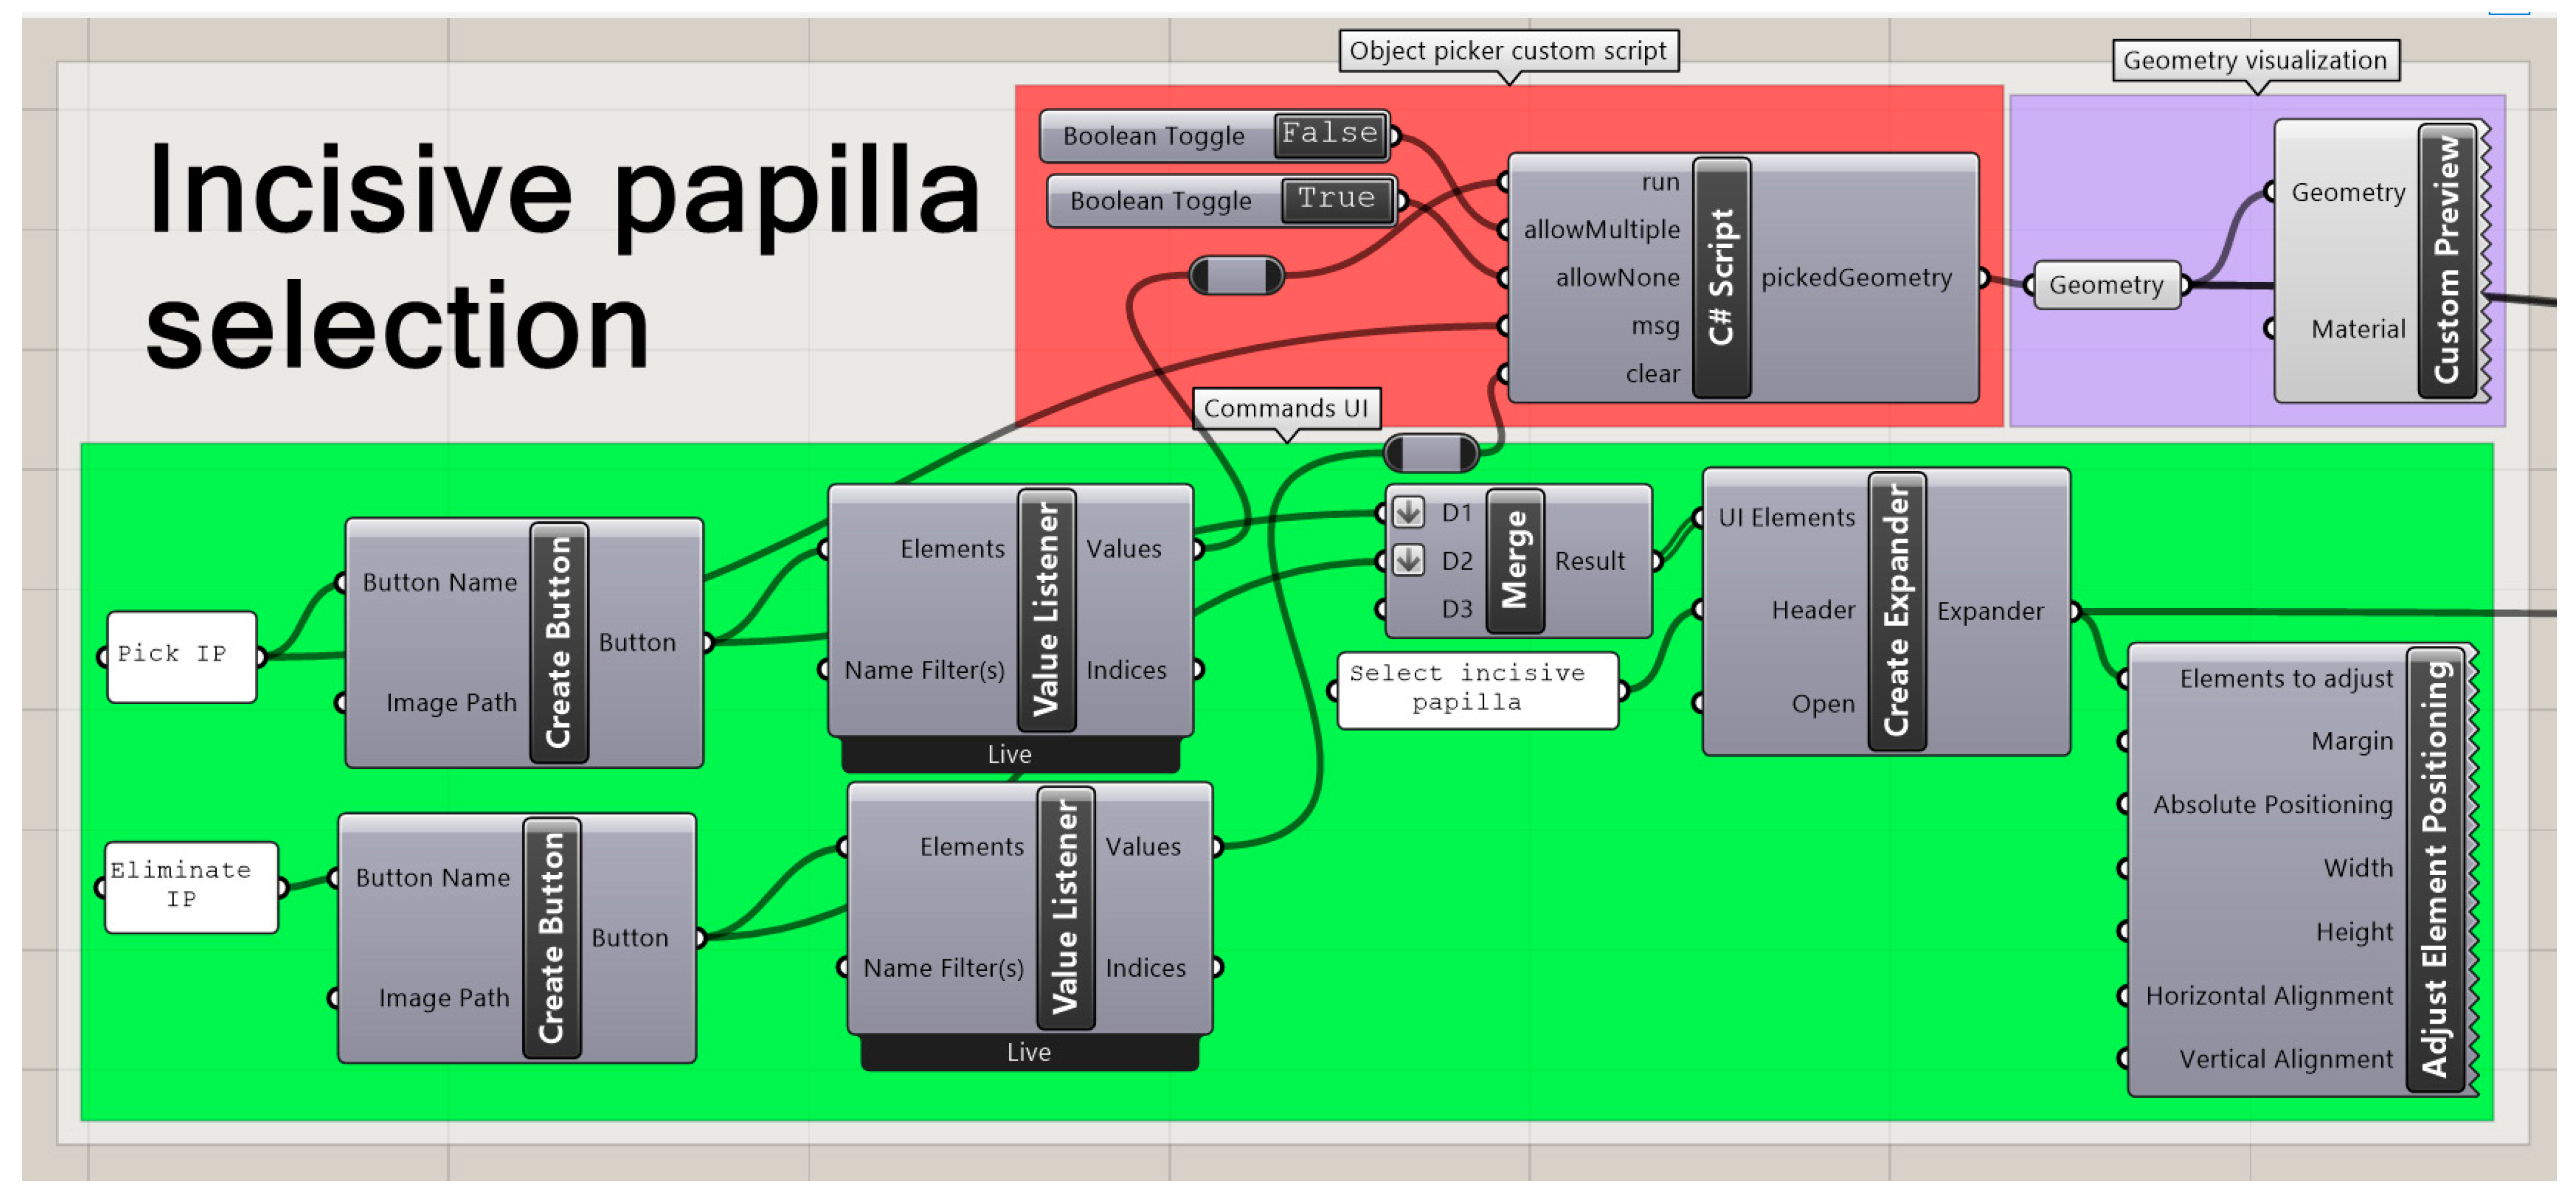Click the Live bar under upper Value Listener

[1009, 754]
